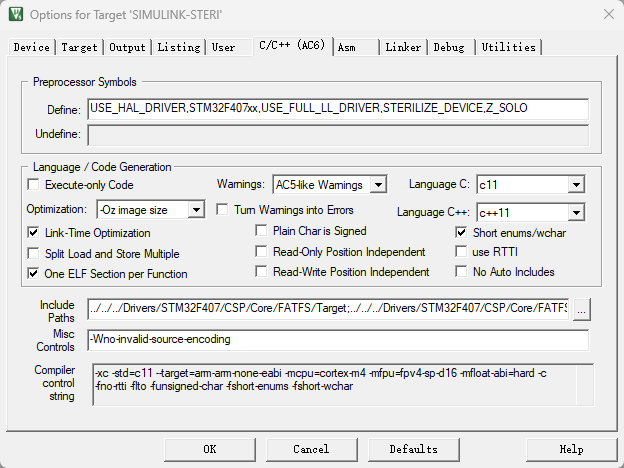Enable Turn Warnings into Errors

[222, 209]
